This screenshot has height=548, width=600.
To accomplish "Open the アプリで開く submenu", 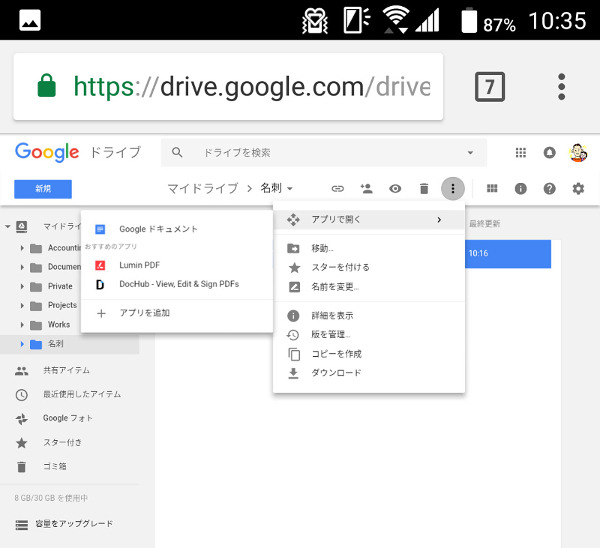I will pyautogui.click(x=369, y=220).
